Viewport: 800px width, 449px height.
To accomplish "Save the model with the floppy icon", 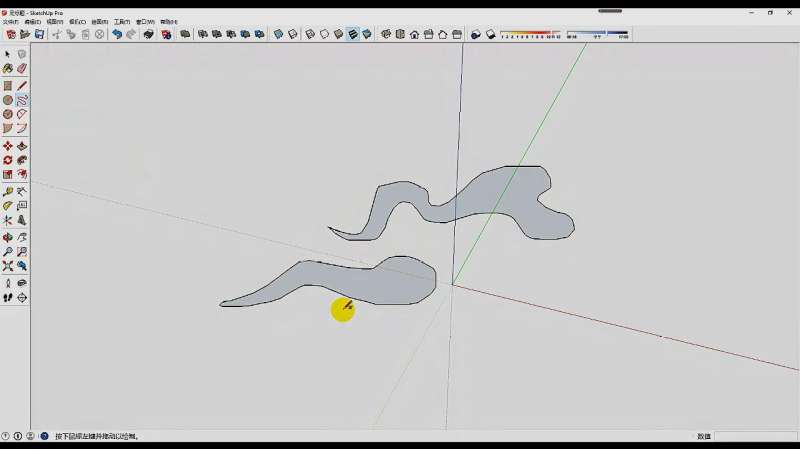I will click(x=39, y=34).
